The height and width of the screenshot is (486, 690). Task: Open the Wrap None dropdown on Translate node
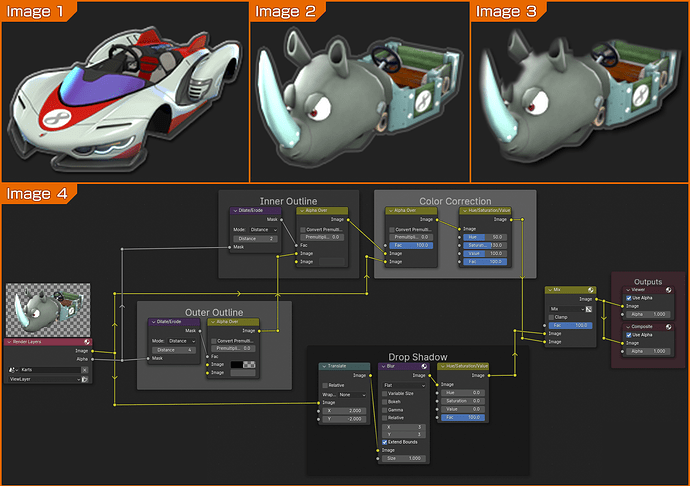coord(352,395)
